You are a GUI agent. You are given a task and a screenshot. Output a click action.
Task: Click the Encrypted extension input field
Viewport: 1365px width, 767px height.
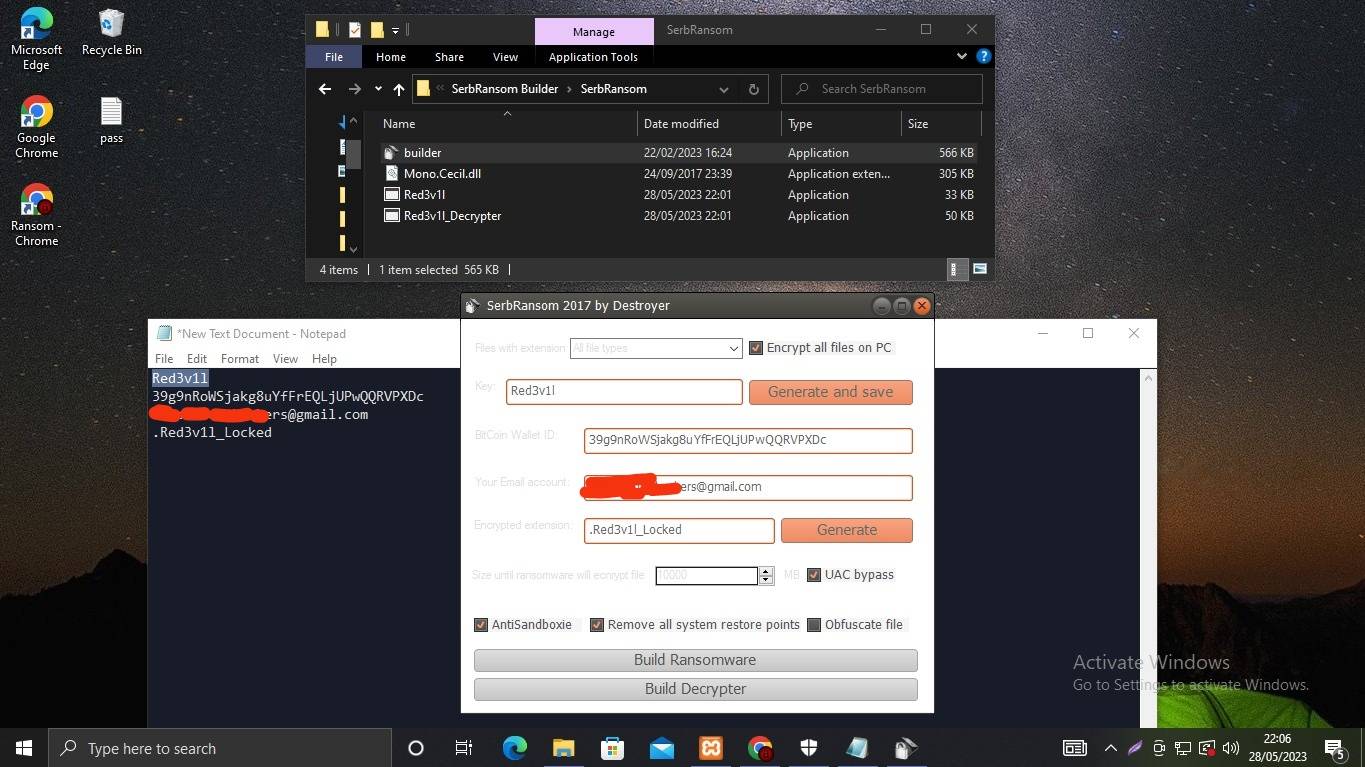[679, 530]
